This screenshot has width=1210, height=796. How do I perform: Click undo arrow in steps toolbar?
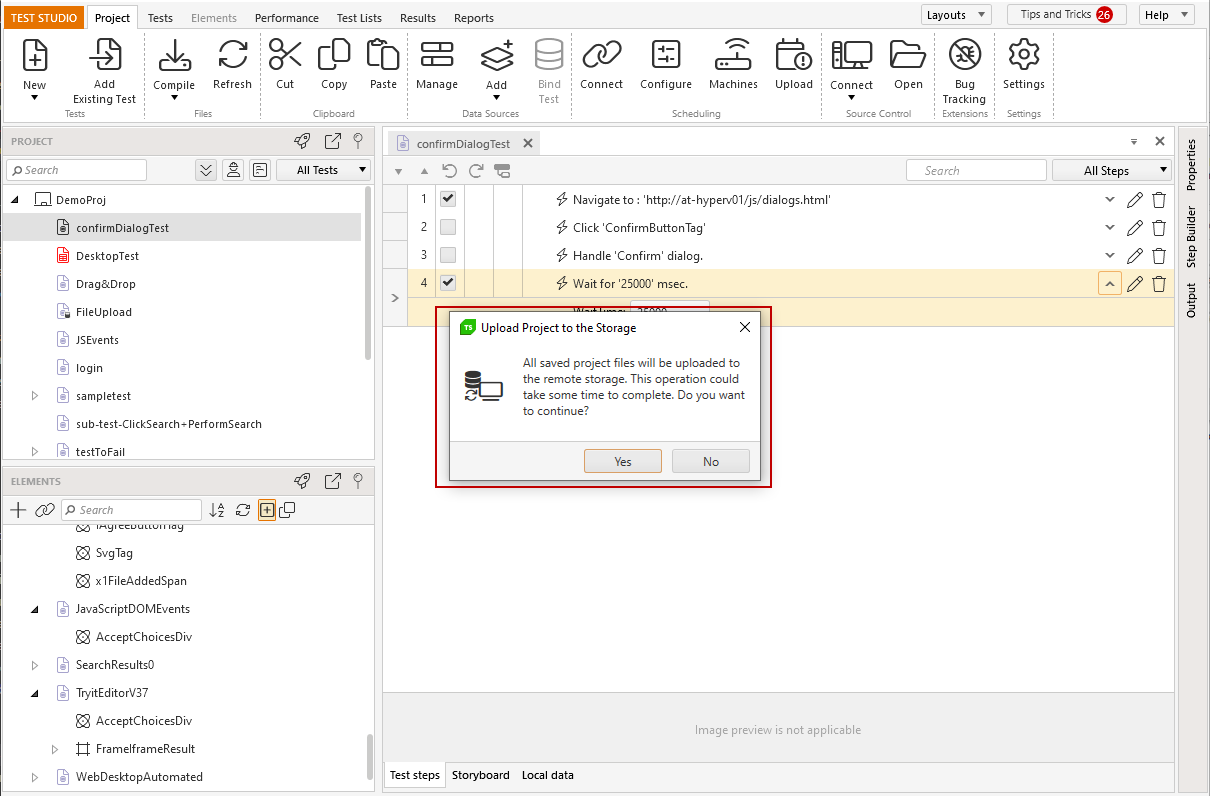[x=450, y=171]
